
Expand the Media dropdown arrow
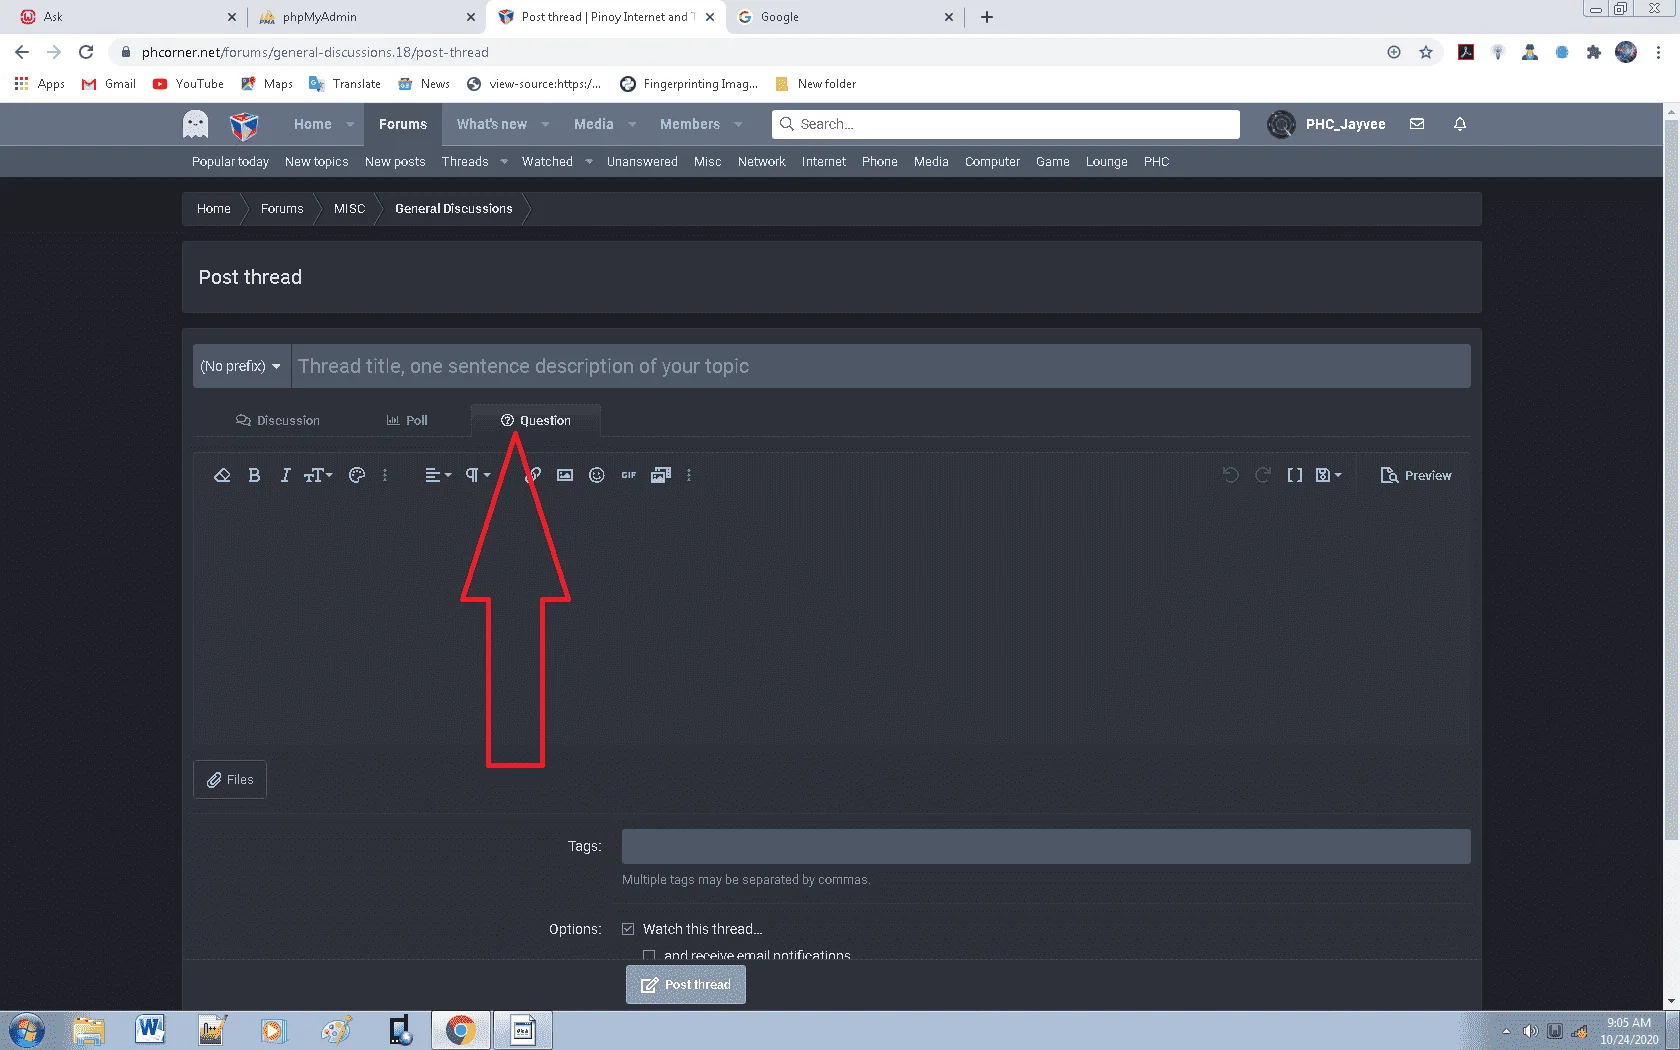[x=632, y=124]
